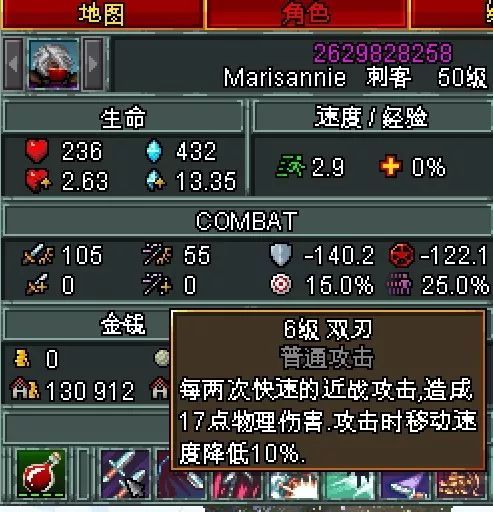
Task: Select the green slash skill icon
Action: (x=350, y=485)
